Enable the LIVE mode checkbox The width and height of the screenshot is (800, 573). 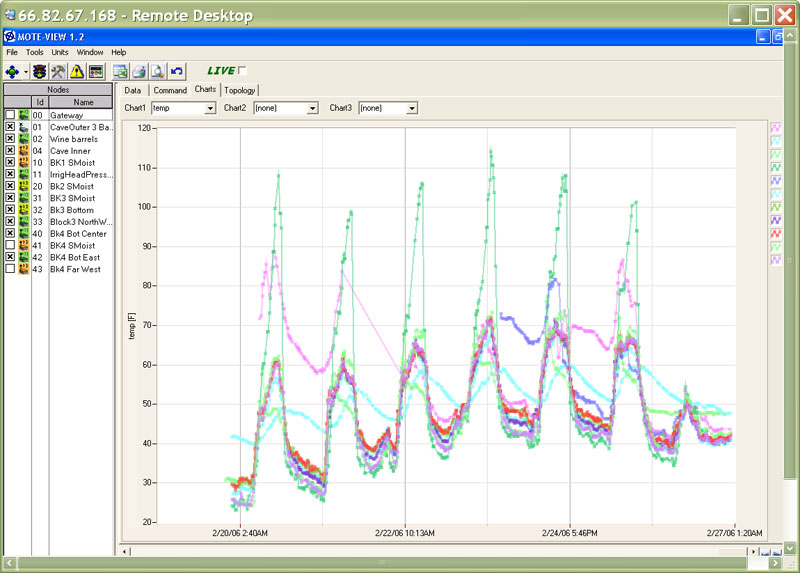coord(241,70)
